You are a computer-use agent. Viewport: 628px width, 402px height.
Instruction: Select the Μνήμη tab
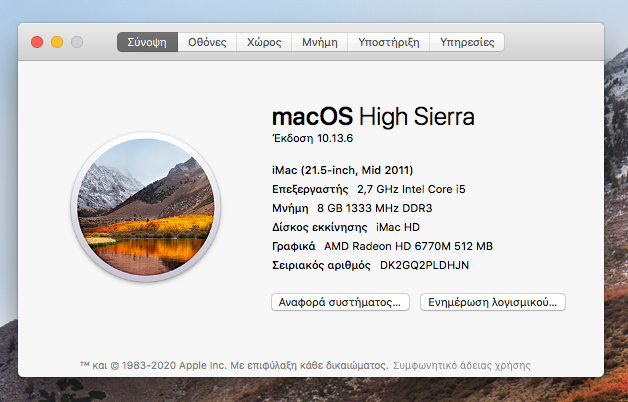coord(320,42)
